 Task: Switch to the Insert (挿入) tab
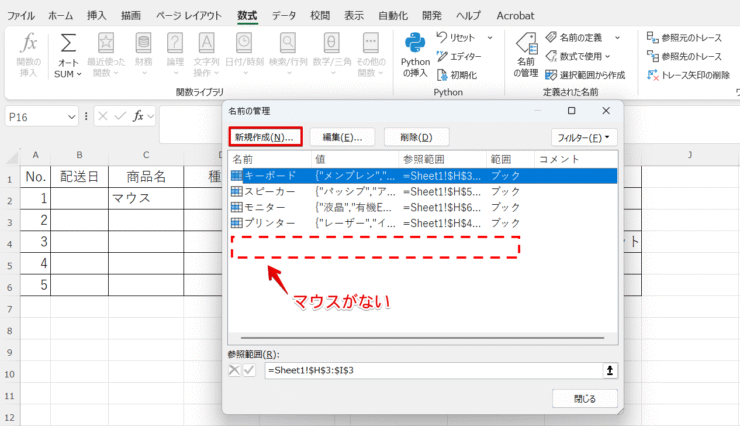(x=96, y=16)
